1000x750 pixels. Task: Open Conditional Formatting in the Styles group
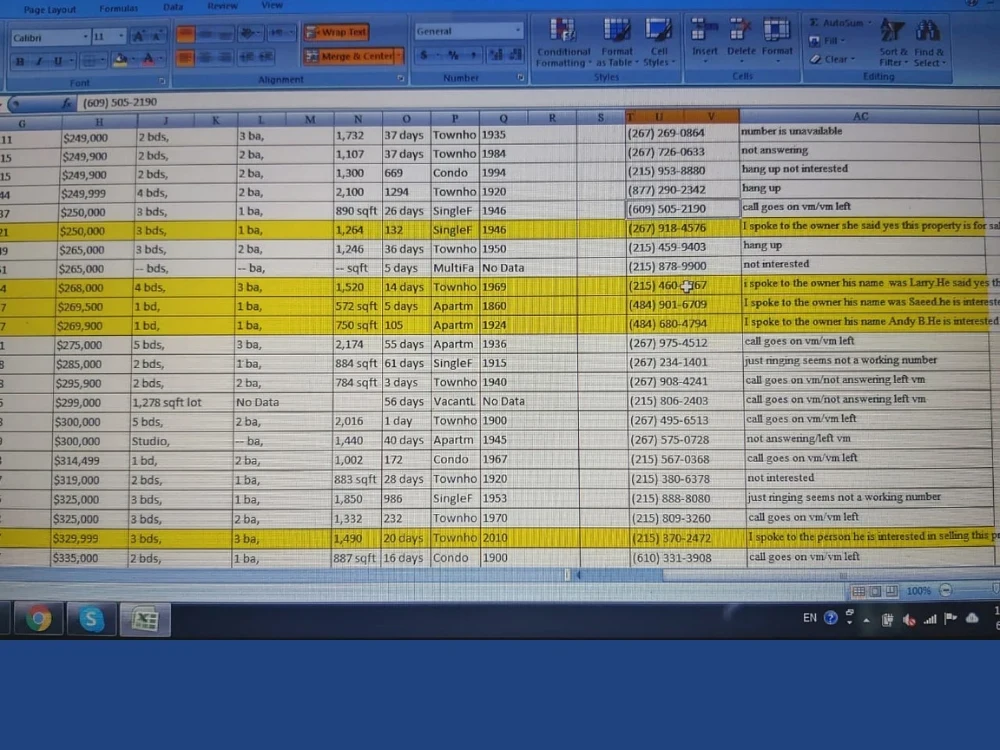563,42
